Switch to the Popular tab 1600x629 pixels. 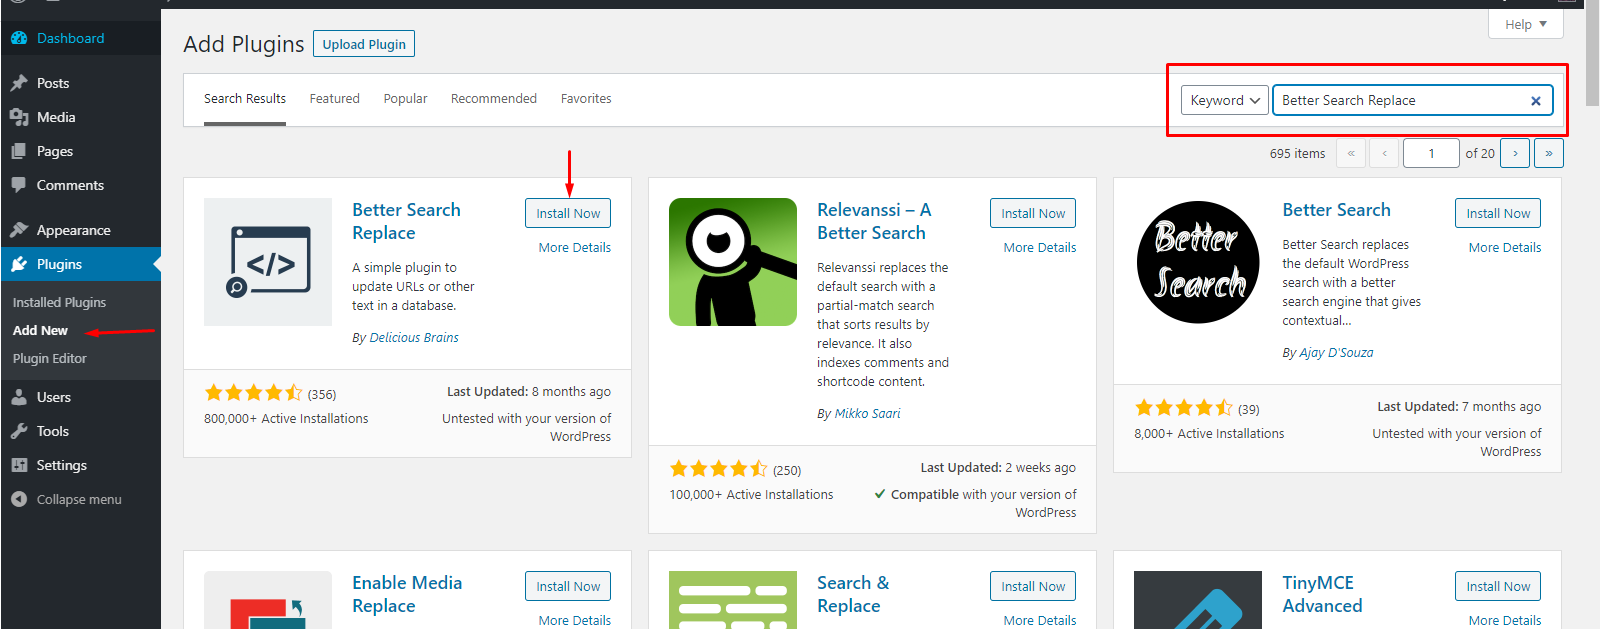[x=405, y=99]
